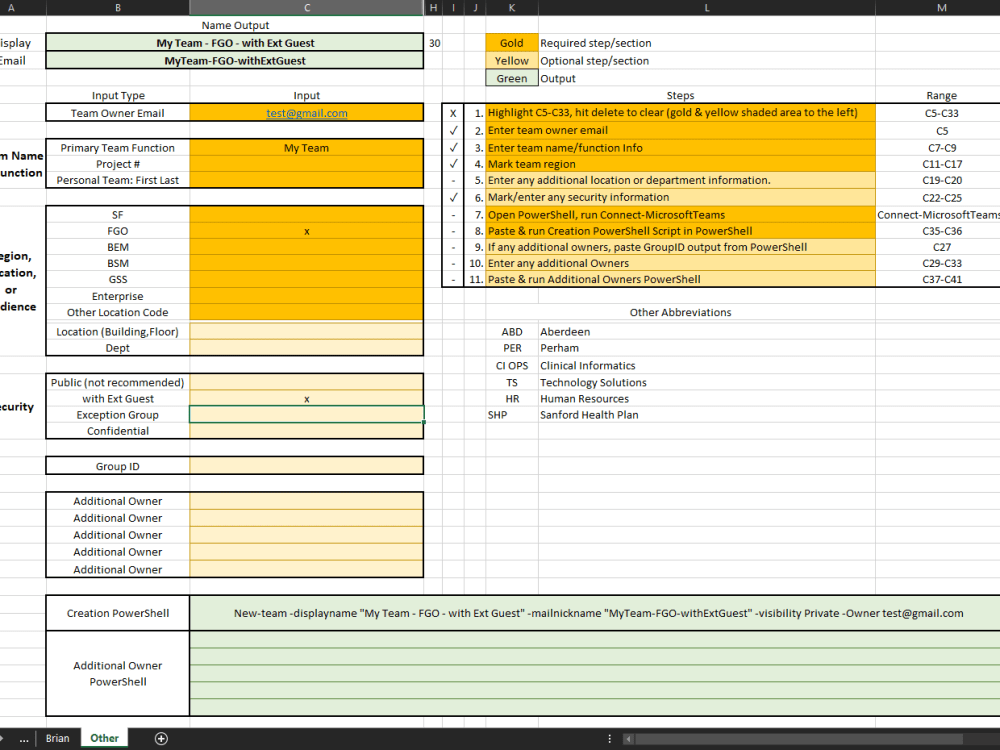The height and width of the screenshot is (750, 1000).
Task: Click the empty Group ID input field
Action: pos(306,464)
